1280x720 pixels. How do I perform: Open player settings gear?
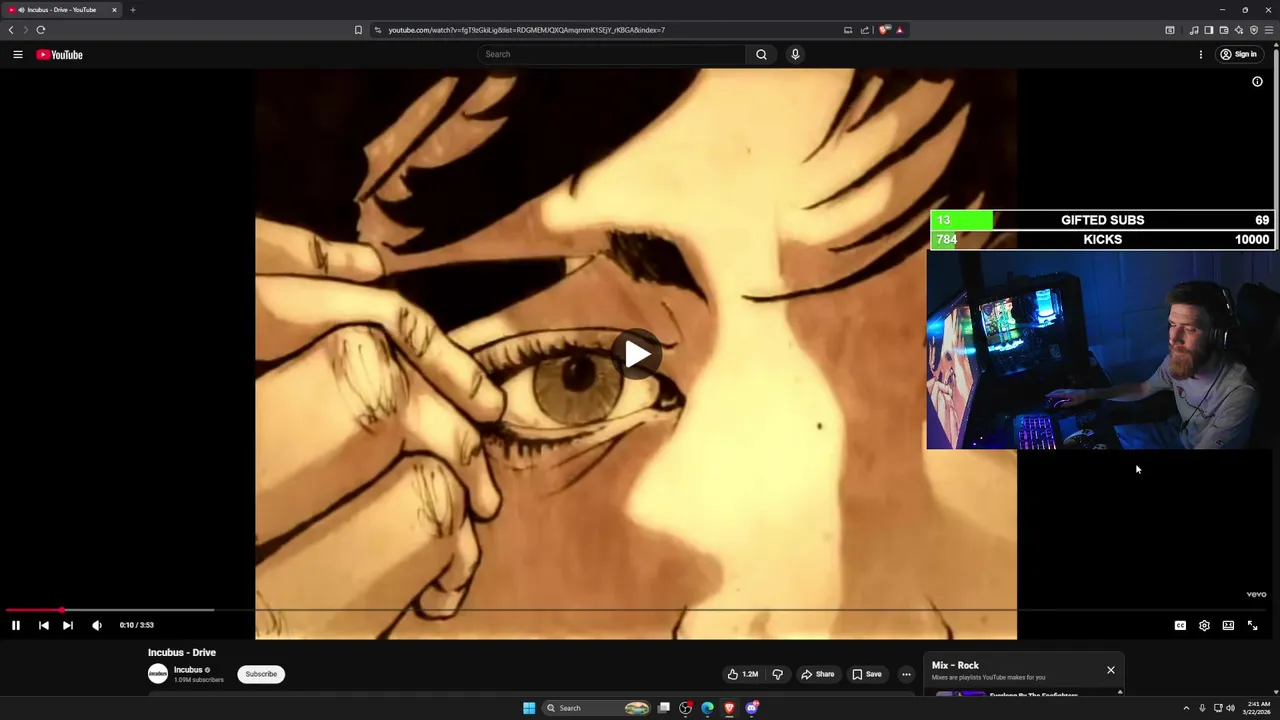point(1204,625)
